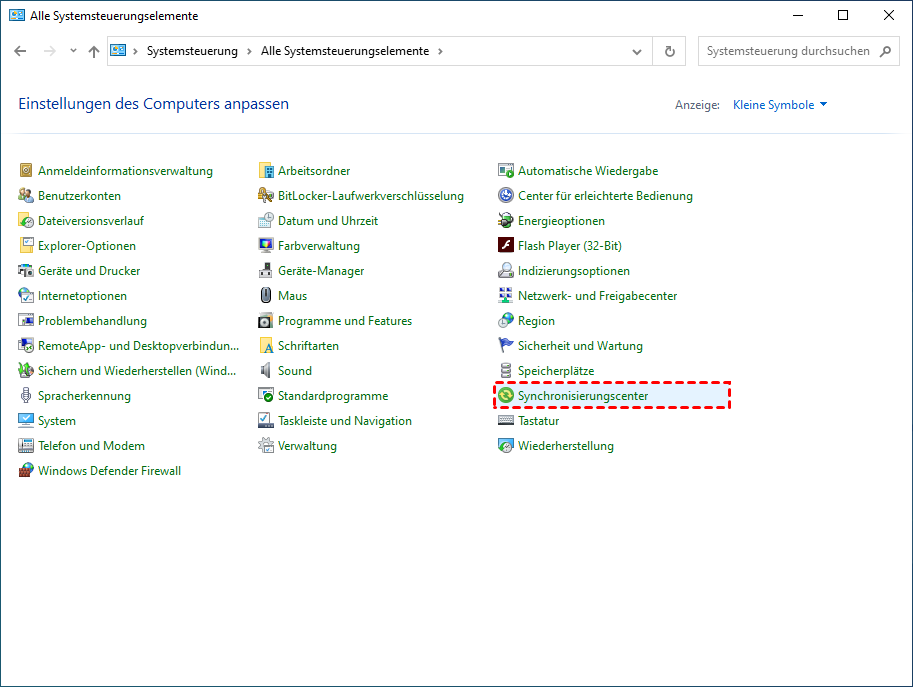
Task: Click the Taskleiste und Navigation link
Action: click(x=344, y=421)
